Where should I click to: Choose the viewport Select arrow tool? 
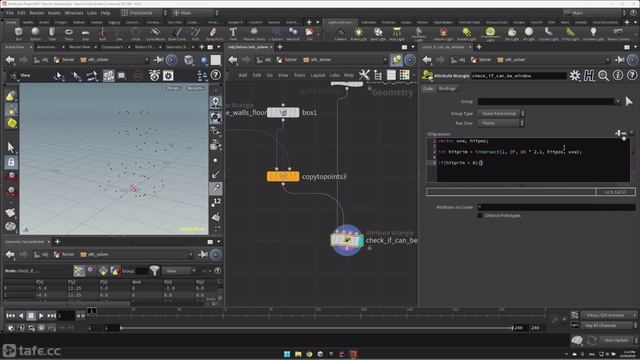click(11, 147)
